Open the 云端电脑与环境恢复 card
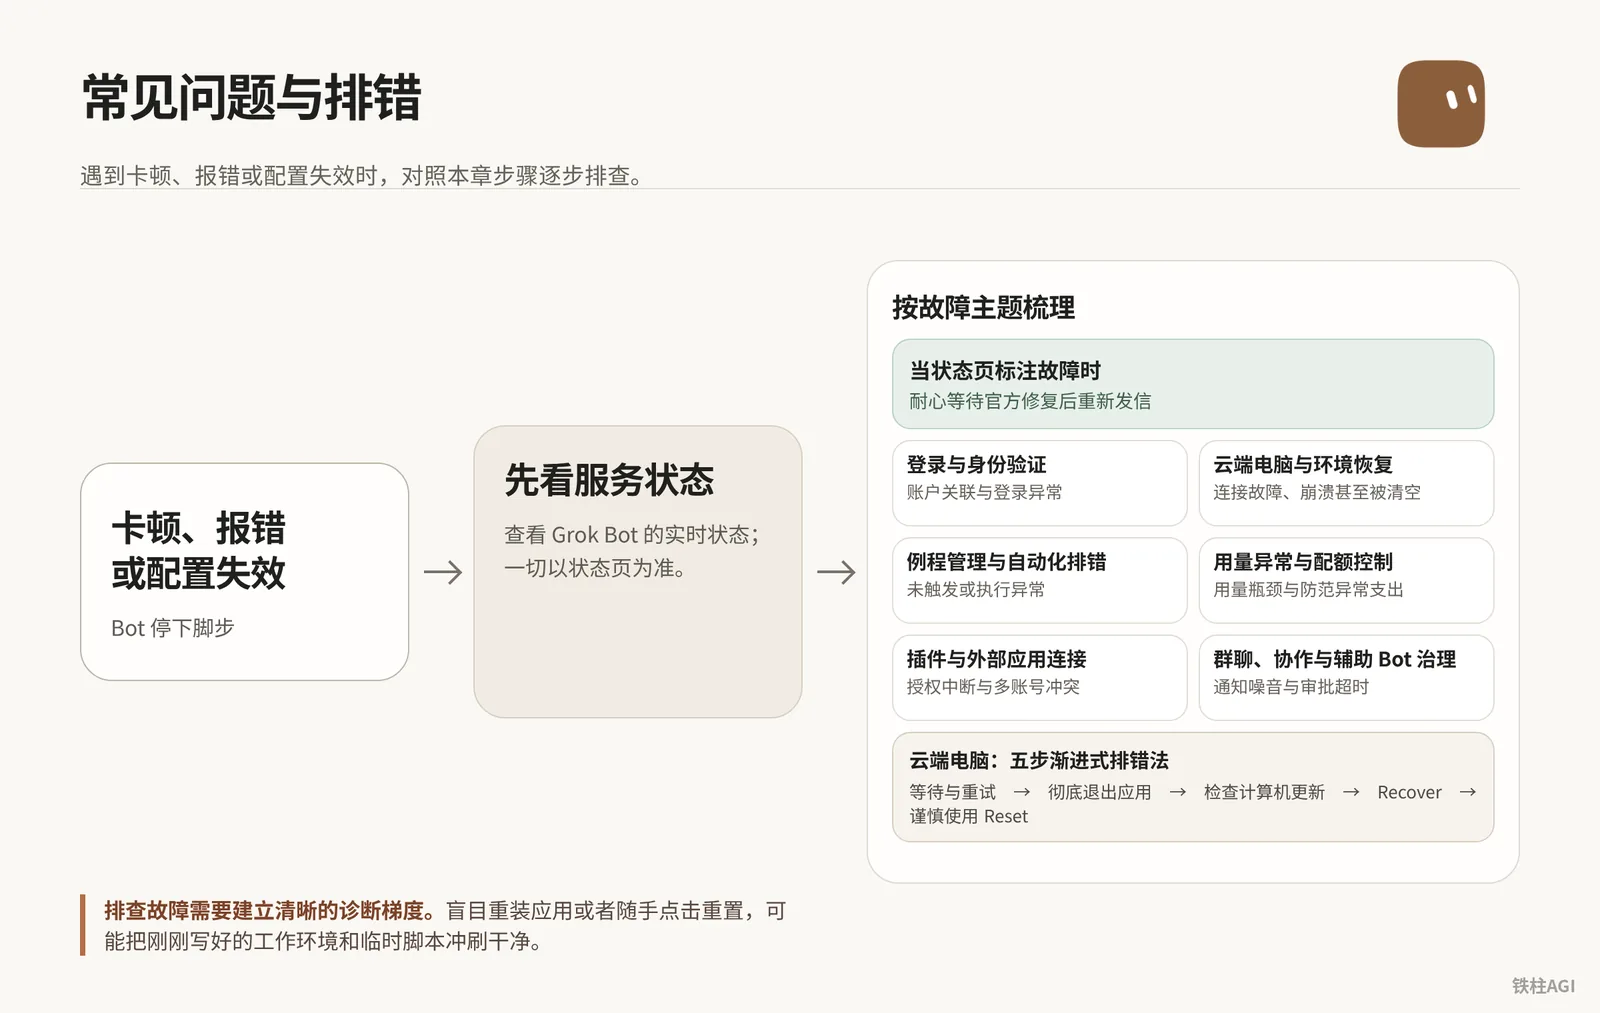 (x=1346, y=483)
